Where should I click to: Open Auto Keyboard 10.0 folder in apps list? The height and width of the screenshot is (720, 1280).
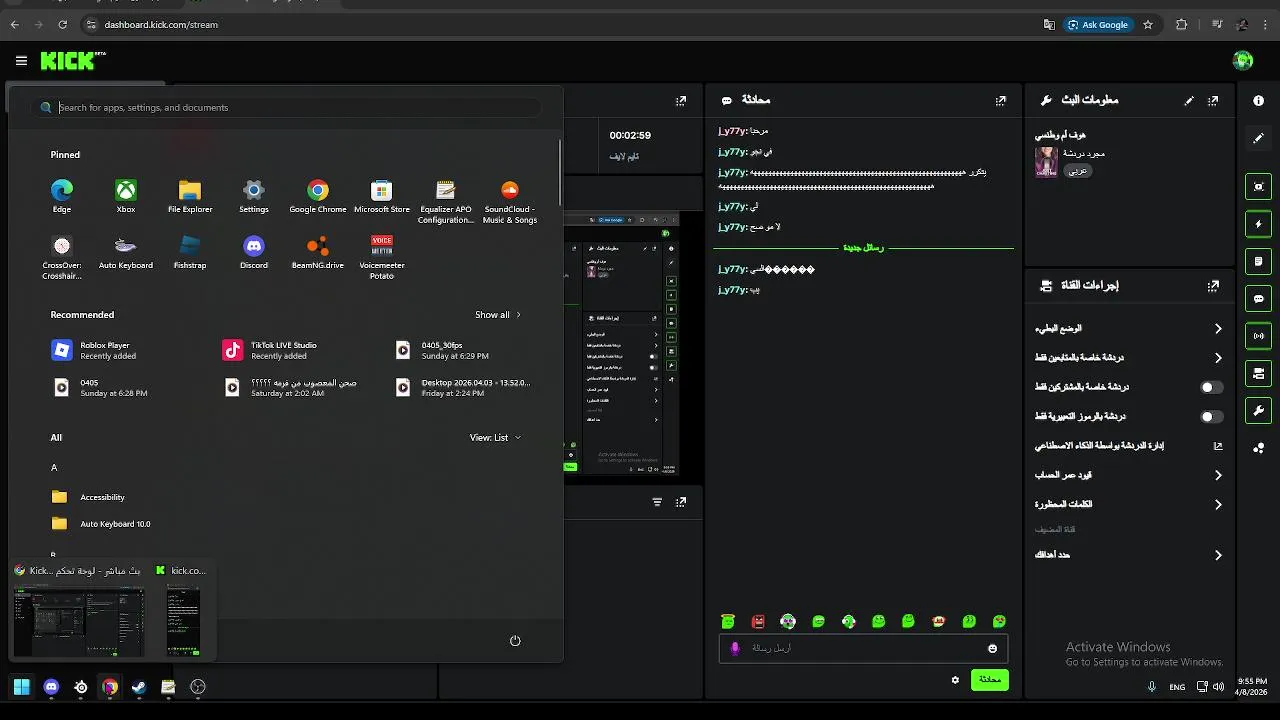tap(101, 524)
